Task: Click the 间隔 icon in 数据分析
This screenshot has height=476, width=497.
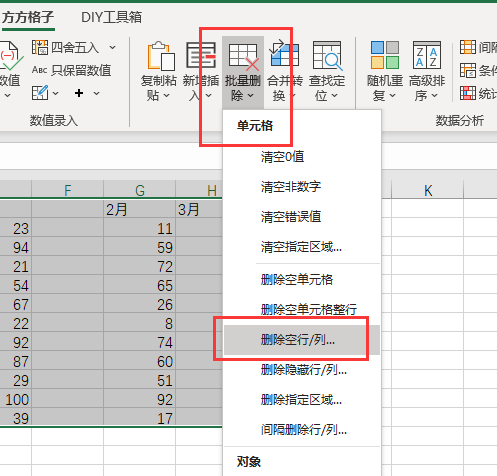Action: [x=468, y=47]
